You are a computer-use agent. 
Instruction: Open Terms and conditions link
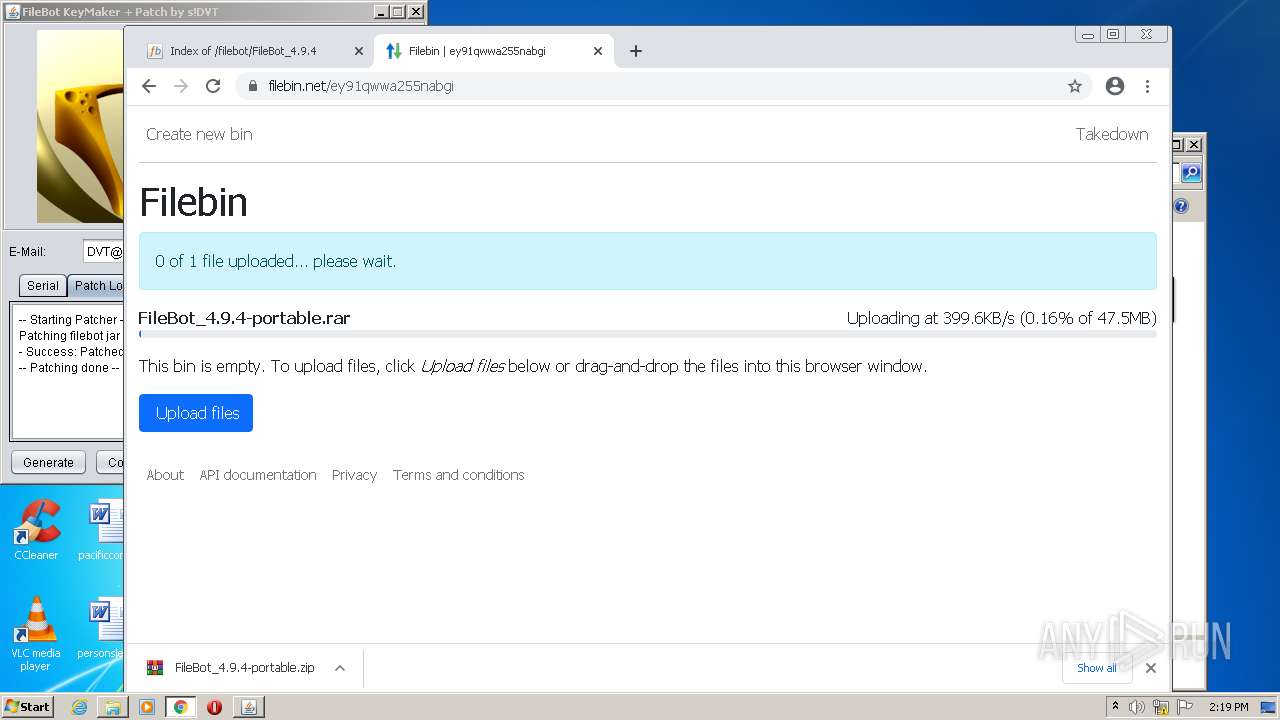(x=458, y=475)
